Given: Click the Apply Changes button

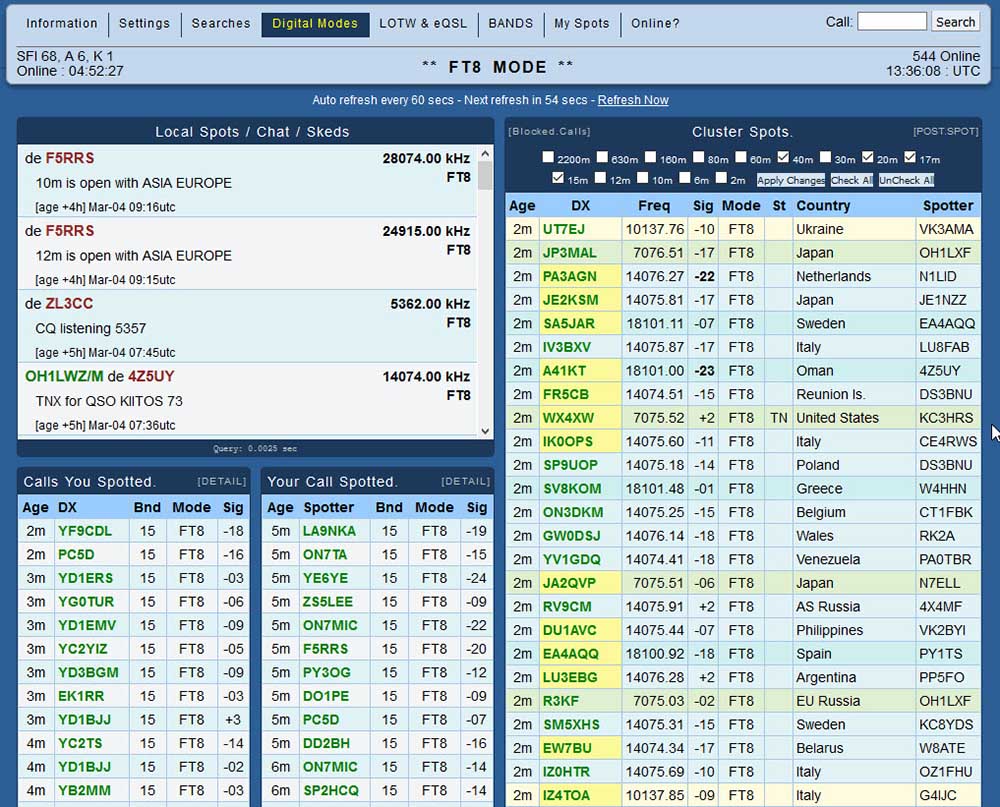Looking at the screenshot, I should tap(791, 181).
